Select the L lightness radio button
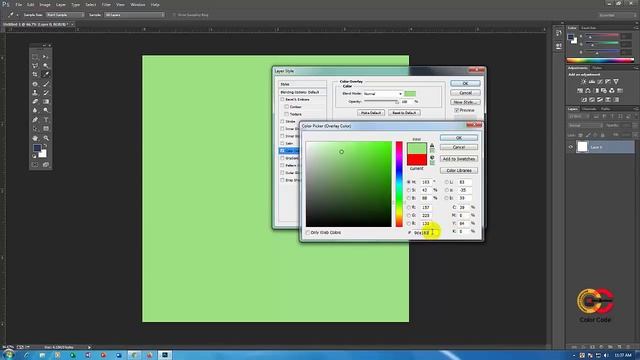This screenshot has height=360, width=640. 447,182
